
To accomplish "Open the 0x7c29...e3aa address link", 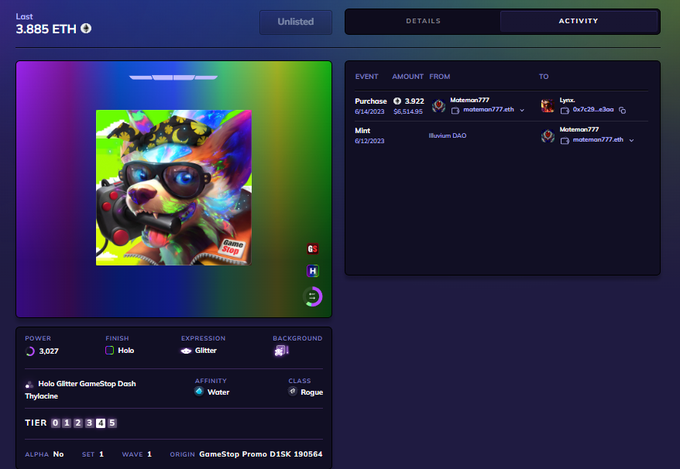I will coord(593,109).
